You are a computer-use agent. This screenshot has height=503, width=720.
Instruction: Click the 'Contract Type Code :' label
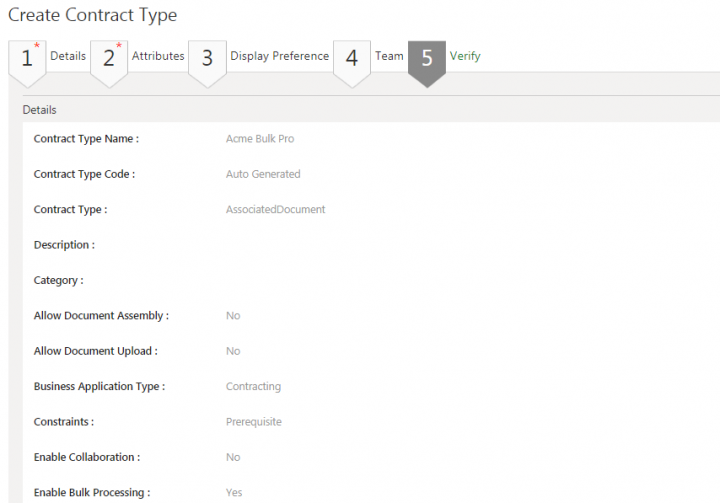[84, 174]
